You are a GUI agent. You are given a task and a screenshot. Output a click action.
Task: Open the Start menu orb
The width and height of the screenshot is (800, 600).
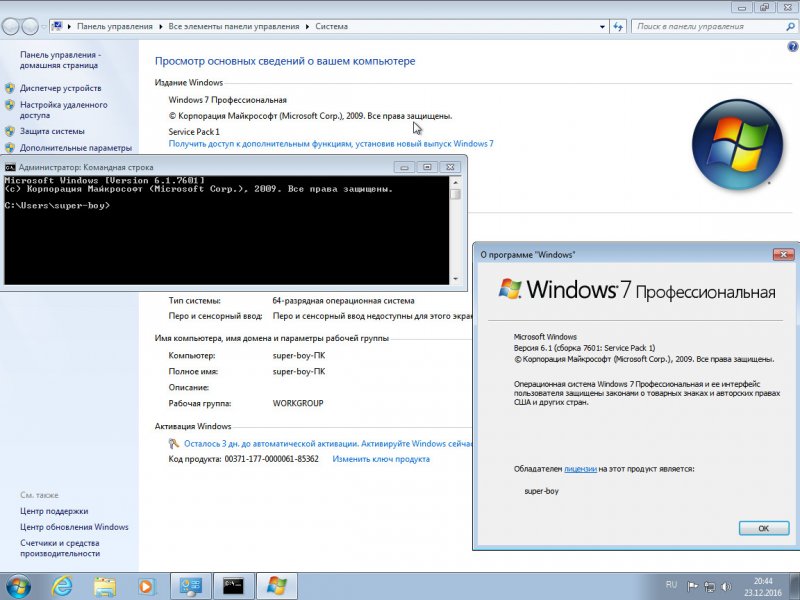tap(17, 586)
